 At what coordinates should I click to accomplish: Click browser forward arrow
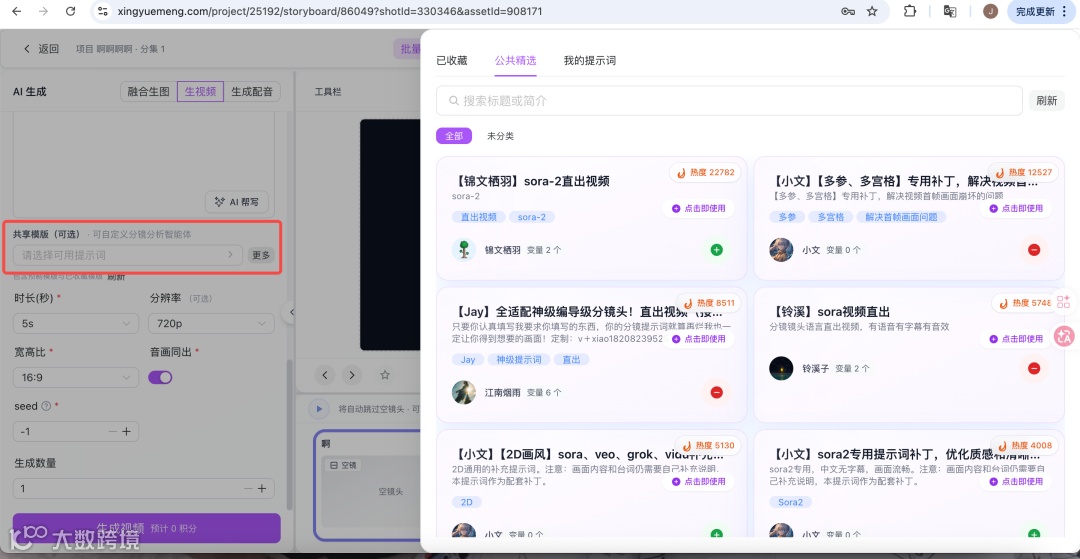(43, 11)
